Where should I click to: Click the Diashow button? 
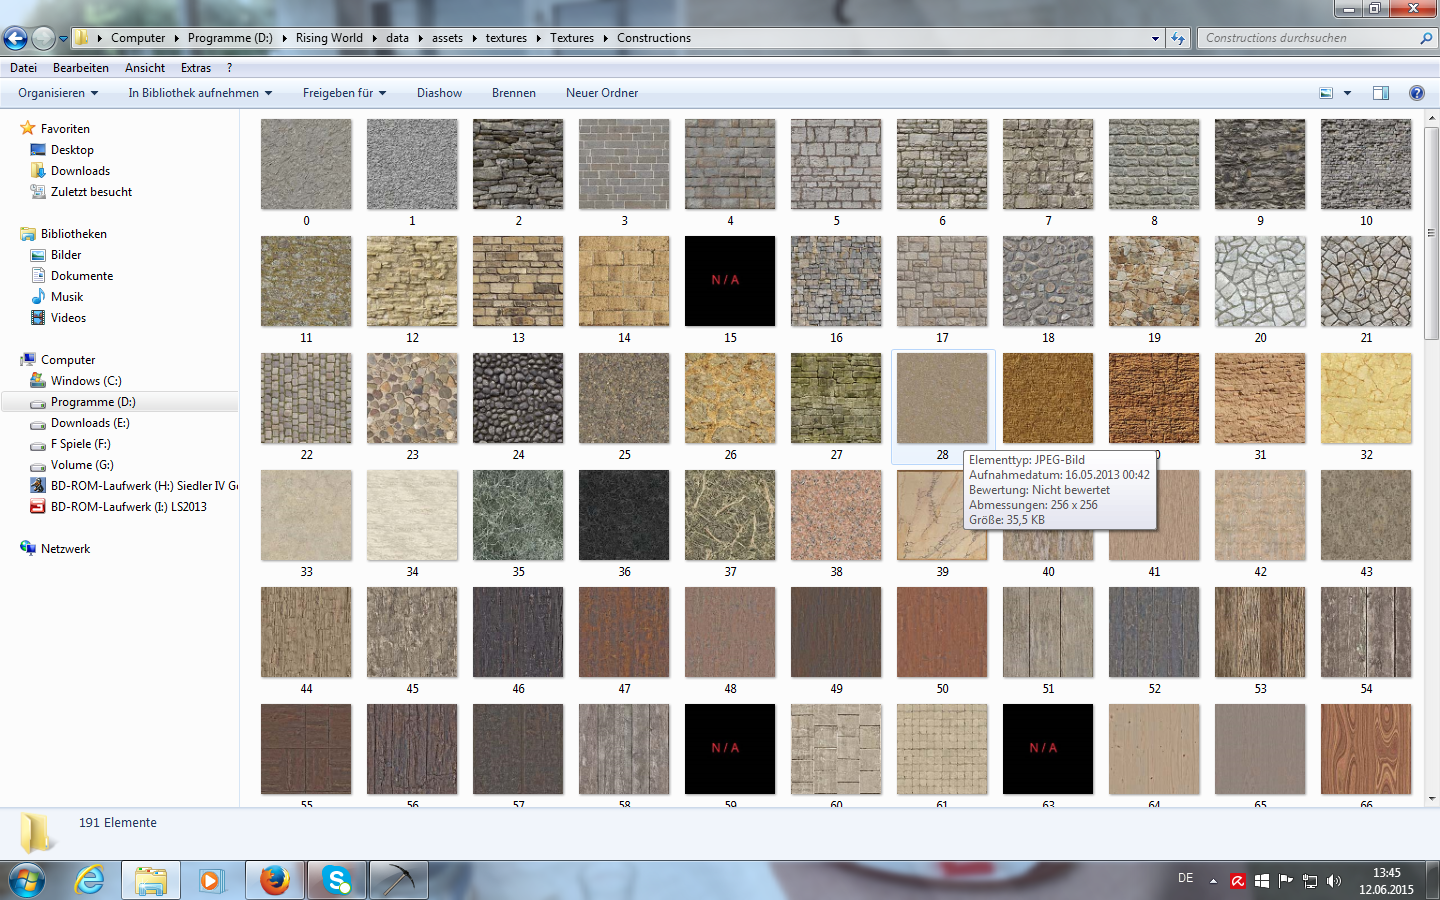439,93
